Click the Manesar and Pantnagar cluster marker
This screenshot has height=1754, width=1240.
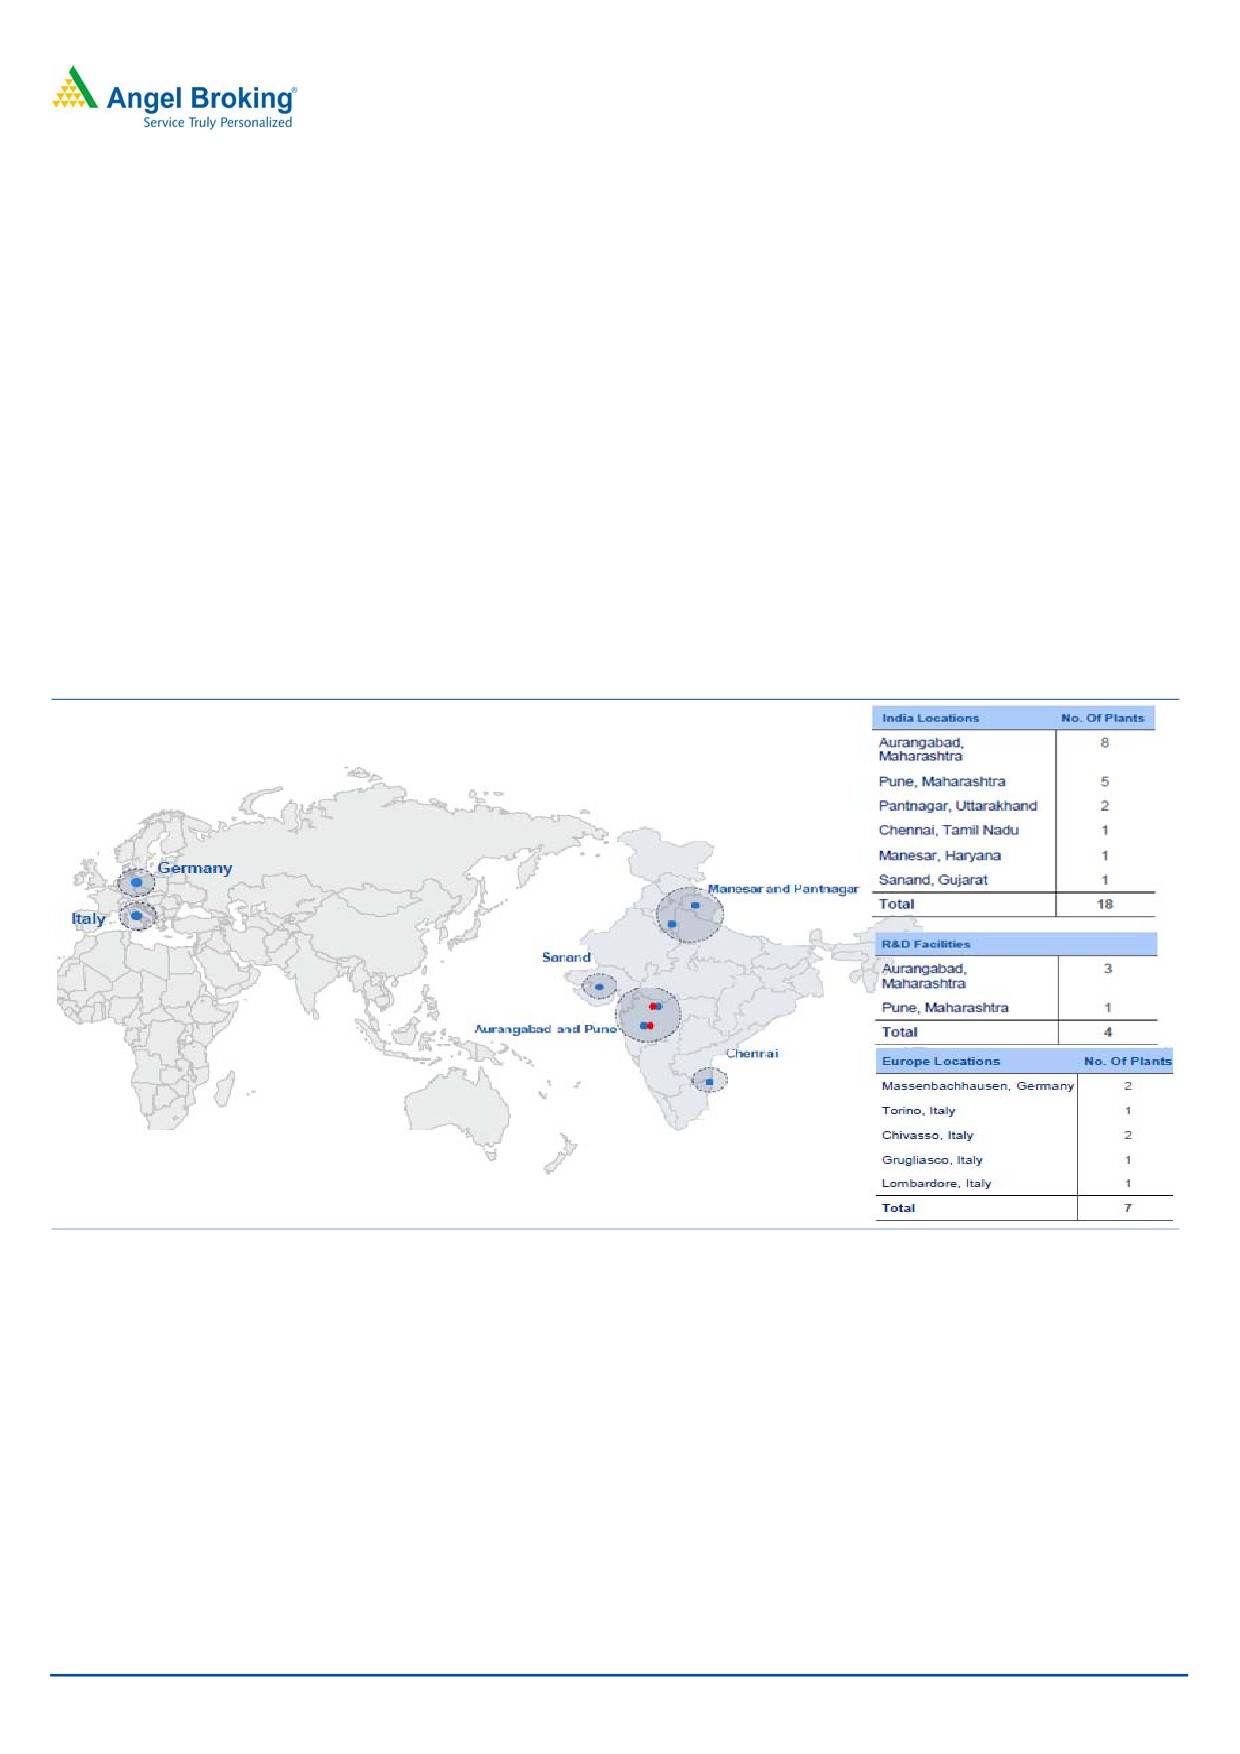[689, 914]
